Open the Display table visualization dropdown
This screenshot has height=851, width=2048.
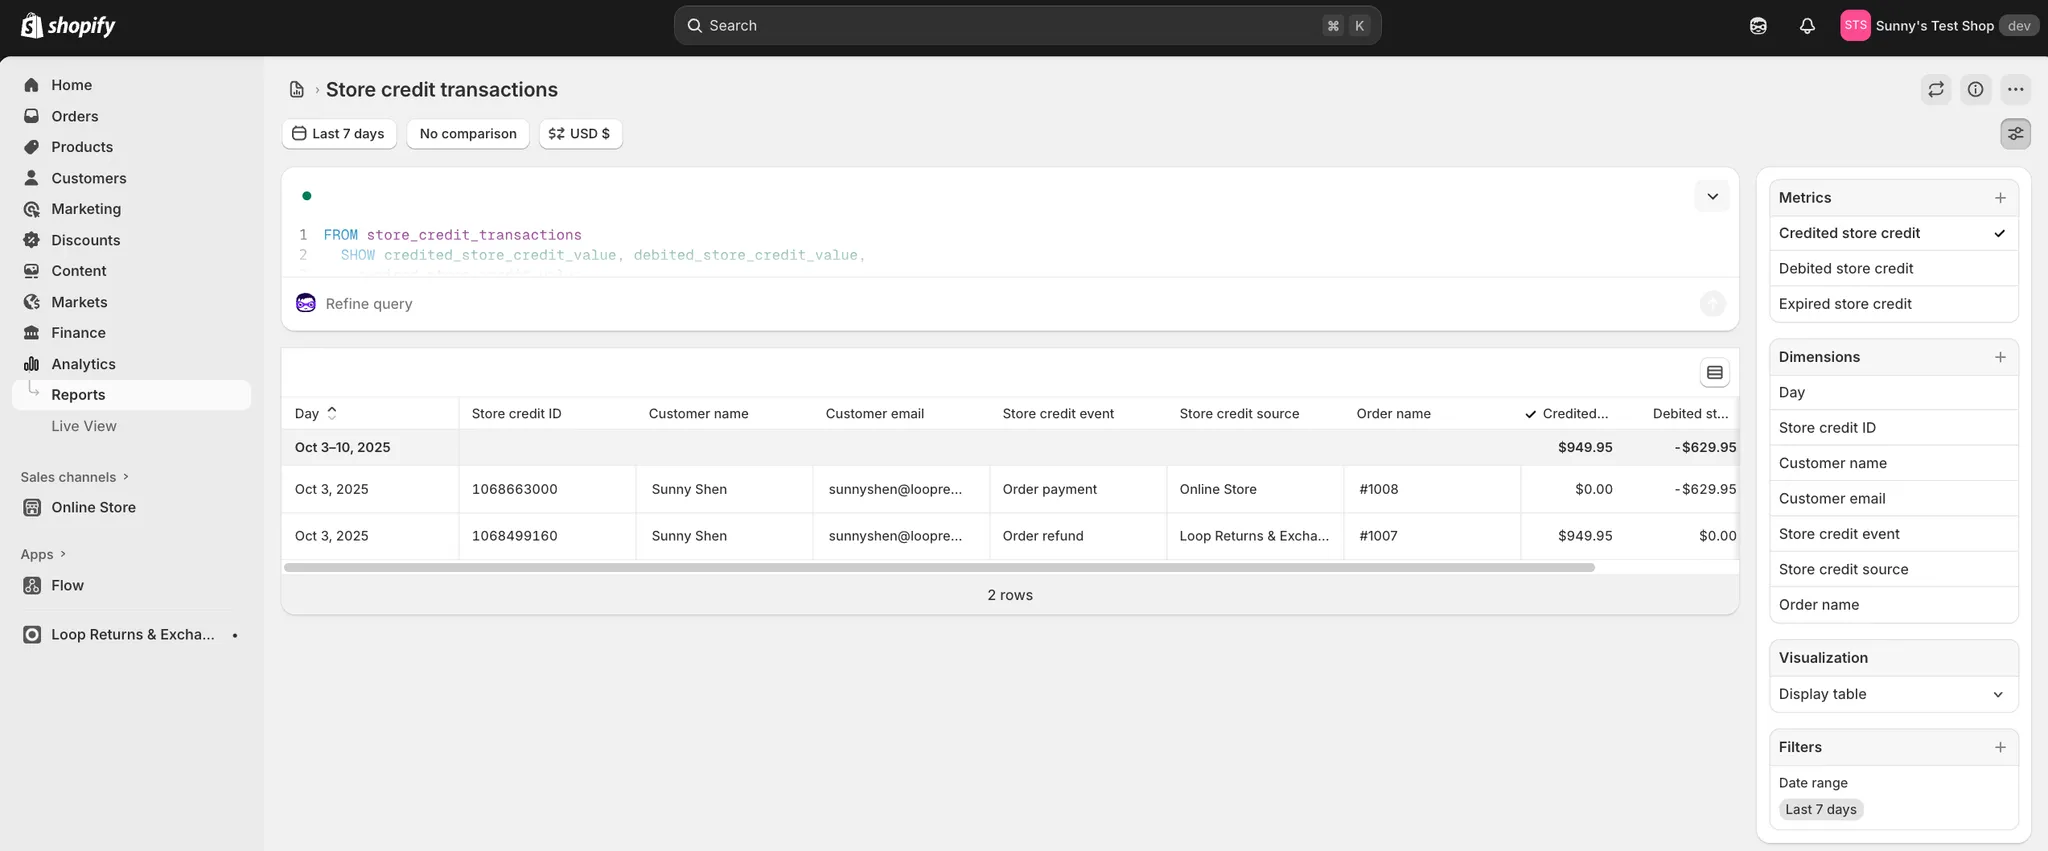[x=1892, y=694]
